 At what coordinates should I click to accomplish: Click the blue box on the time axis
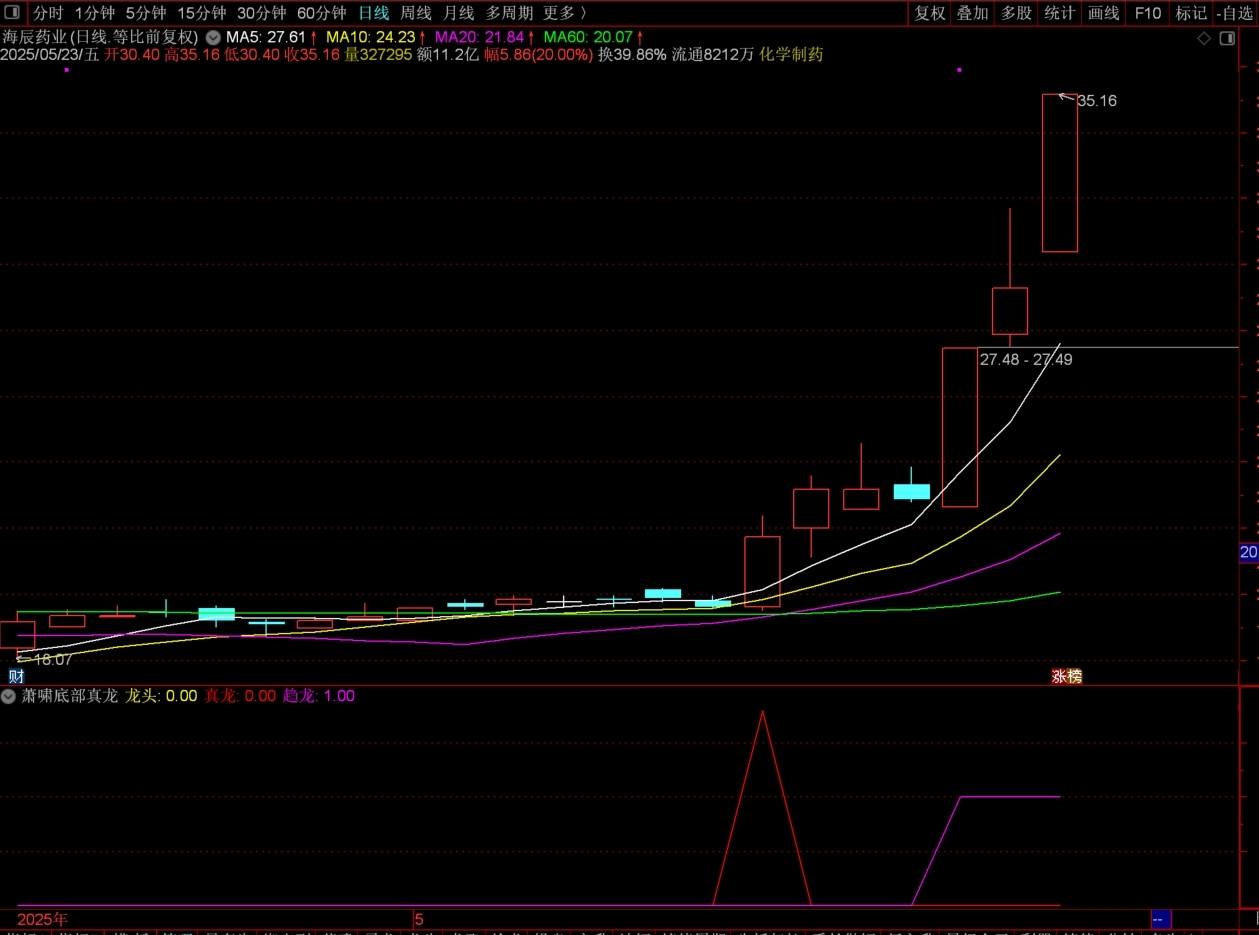pyautogui.click(x=1160, y=919)
